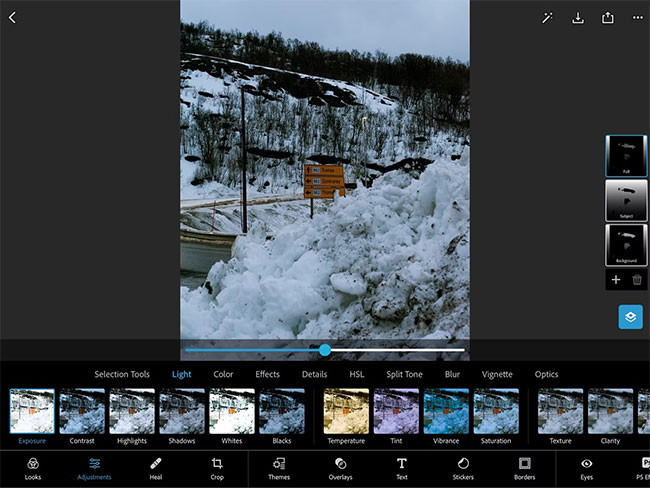Viewport: 650px width, 488px height.
Task: Select the Crop tool
Action: (217, 469)
